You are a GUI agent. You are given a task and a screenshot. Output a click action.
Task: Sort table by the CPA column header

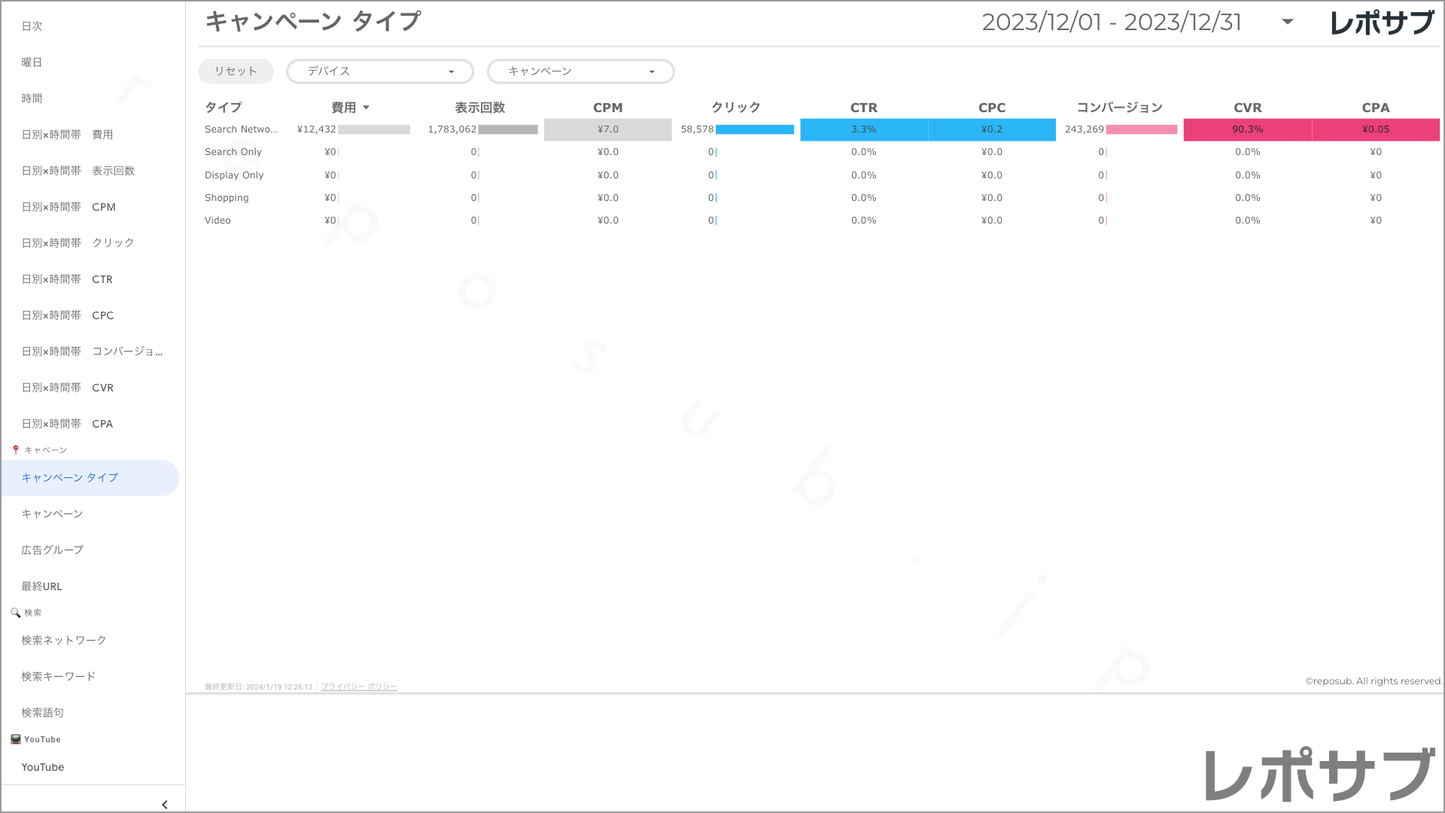[x=1375, y=108]
